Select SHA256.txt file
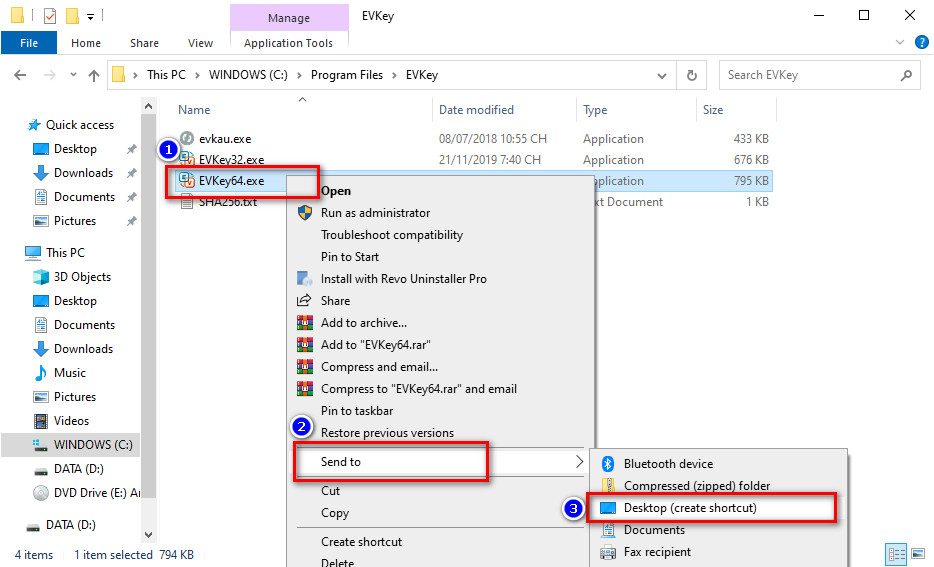The width and height of the screenshot is (934, 567). [x=228, y=202]
